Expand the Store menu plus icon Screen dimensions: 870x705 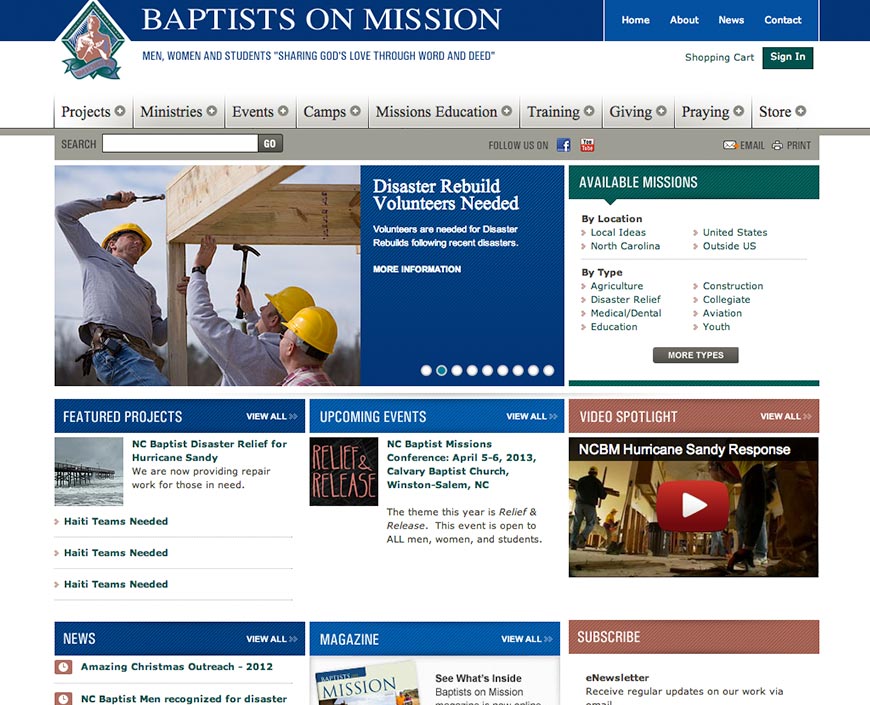coord(801,111)
